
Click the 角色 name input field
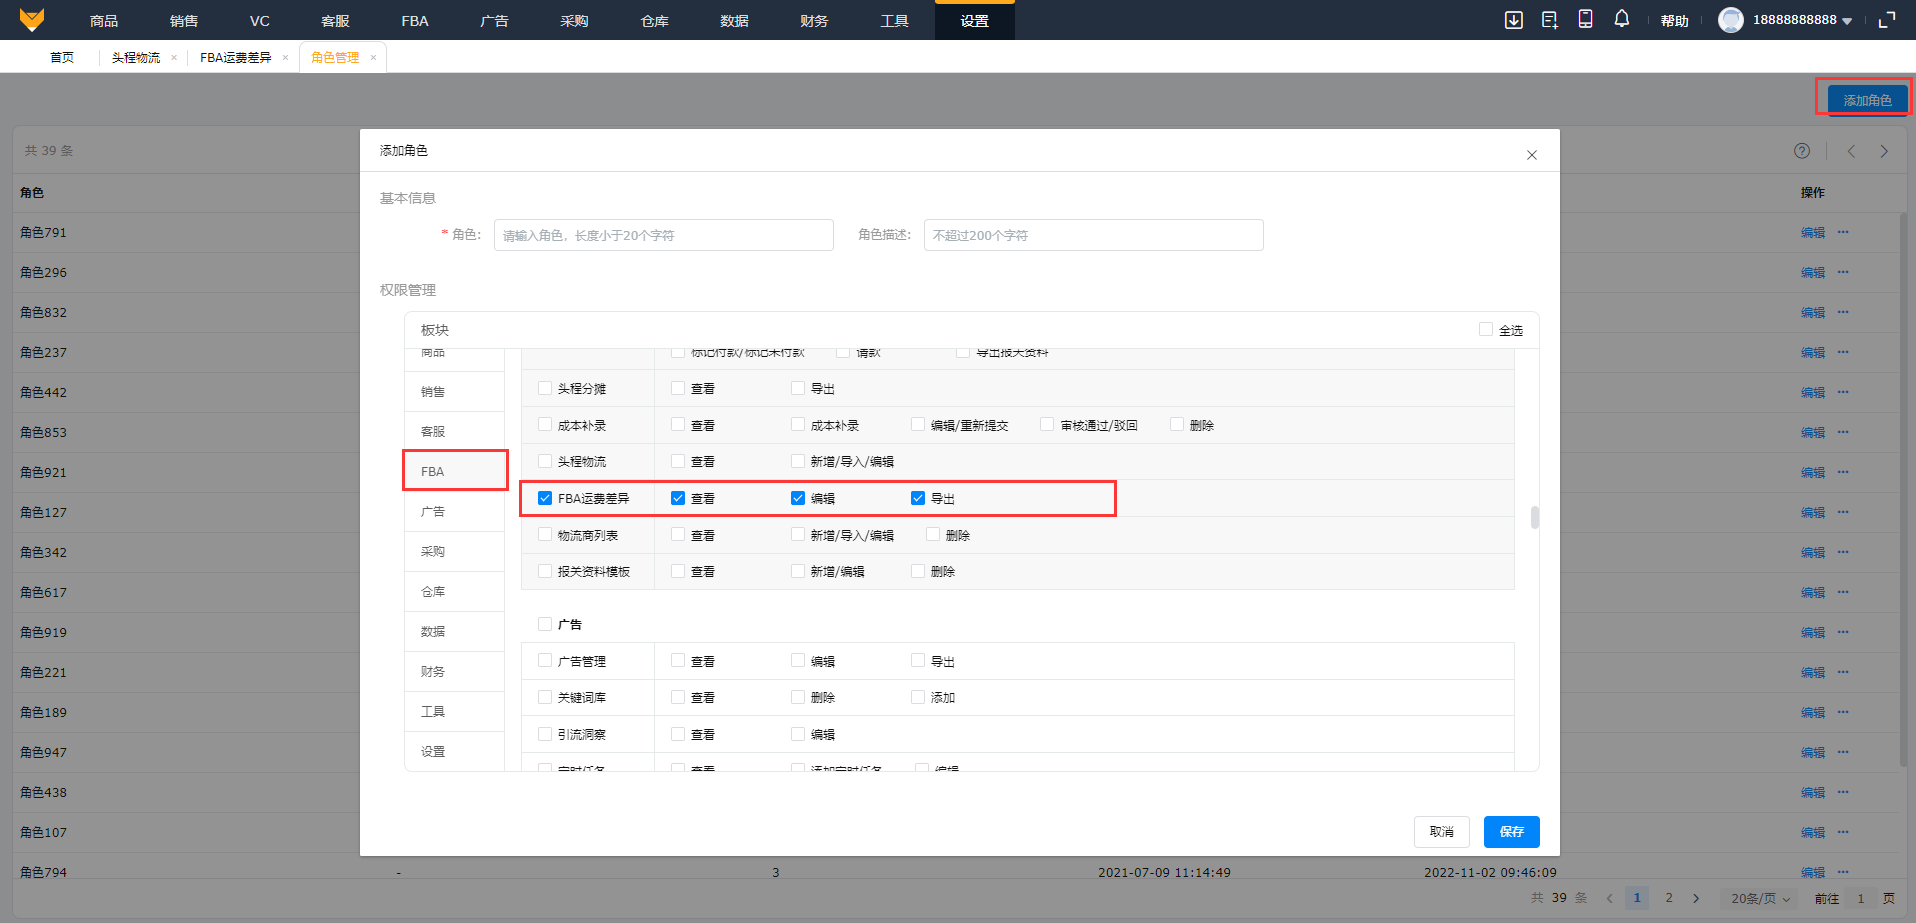click(663, 236)
